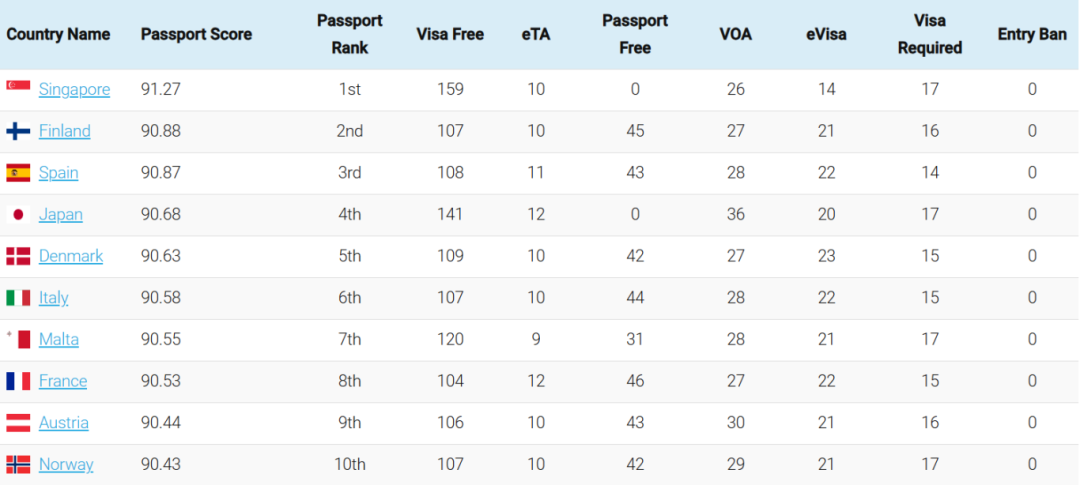The width and height of the screenshot is (1080, 485).
Task: Click the Italy flag icon
Action: point(18,298)
